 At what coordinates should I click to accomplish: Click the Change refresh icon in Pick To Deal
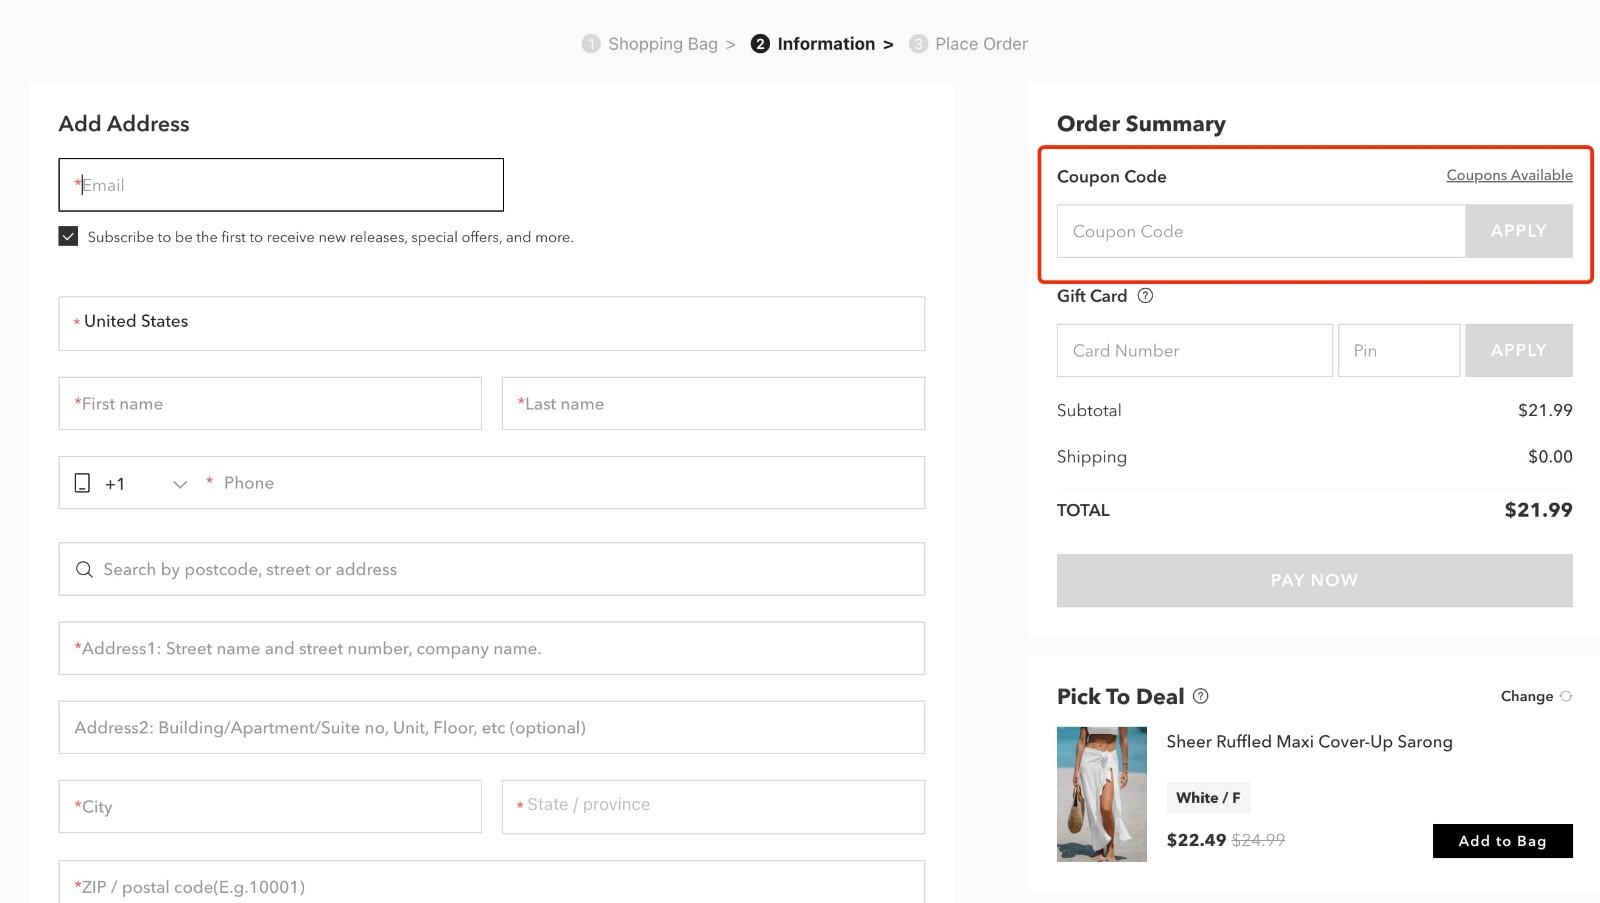[1568, 695]
